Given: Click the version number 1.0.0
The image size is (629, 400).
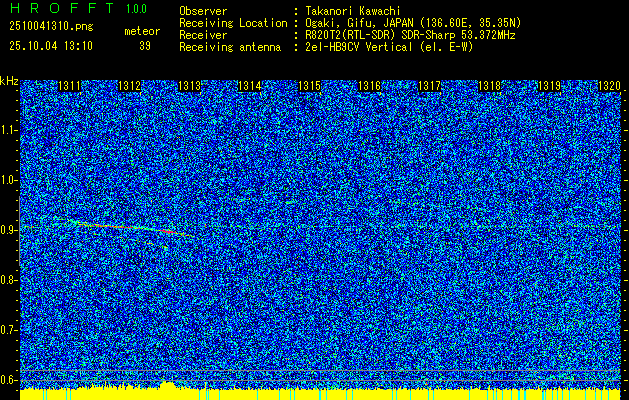Looking at the screenshot, I should click(136, 8).
